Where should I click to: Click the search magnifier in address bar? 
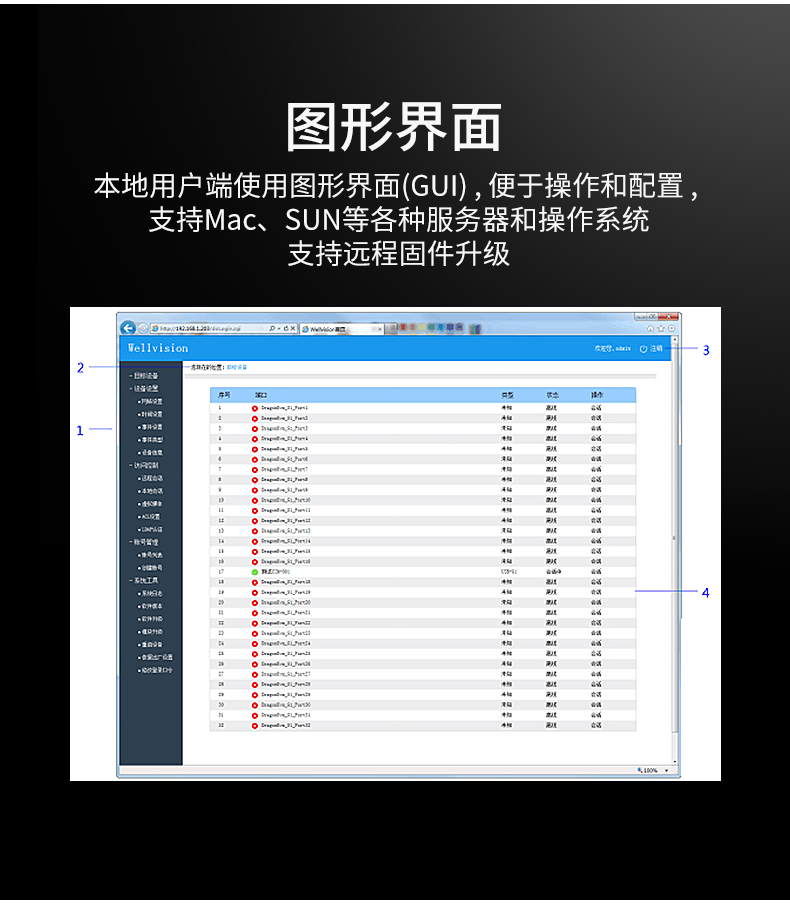tap(272, 329)
